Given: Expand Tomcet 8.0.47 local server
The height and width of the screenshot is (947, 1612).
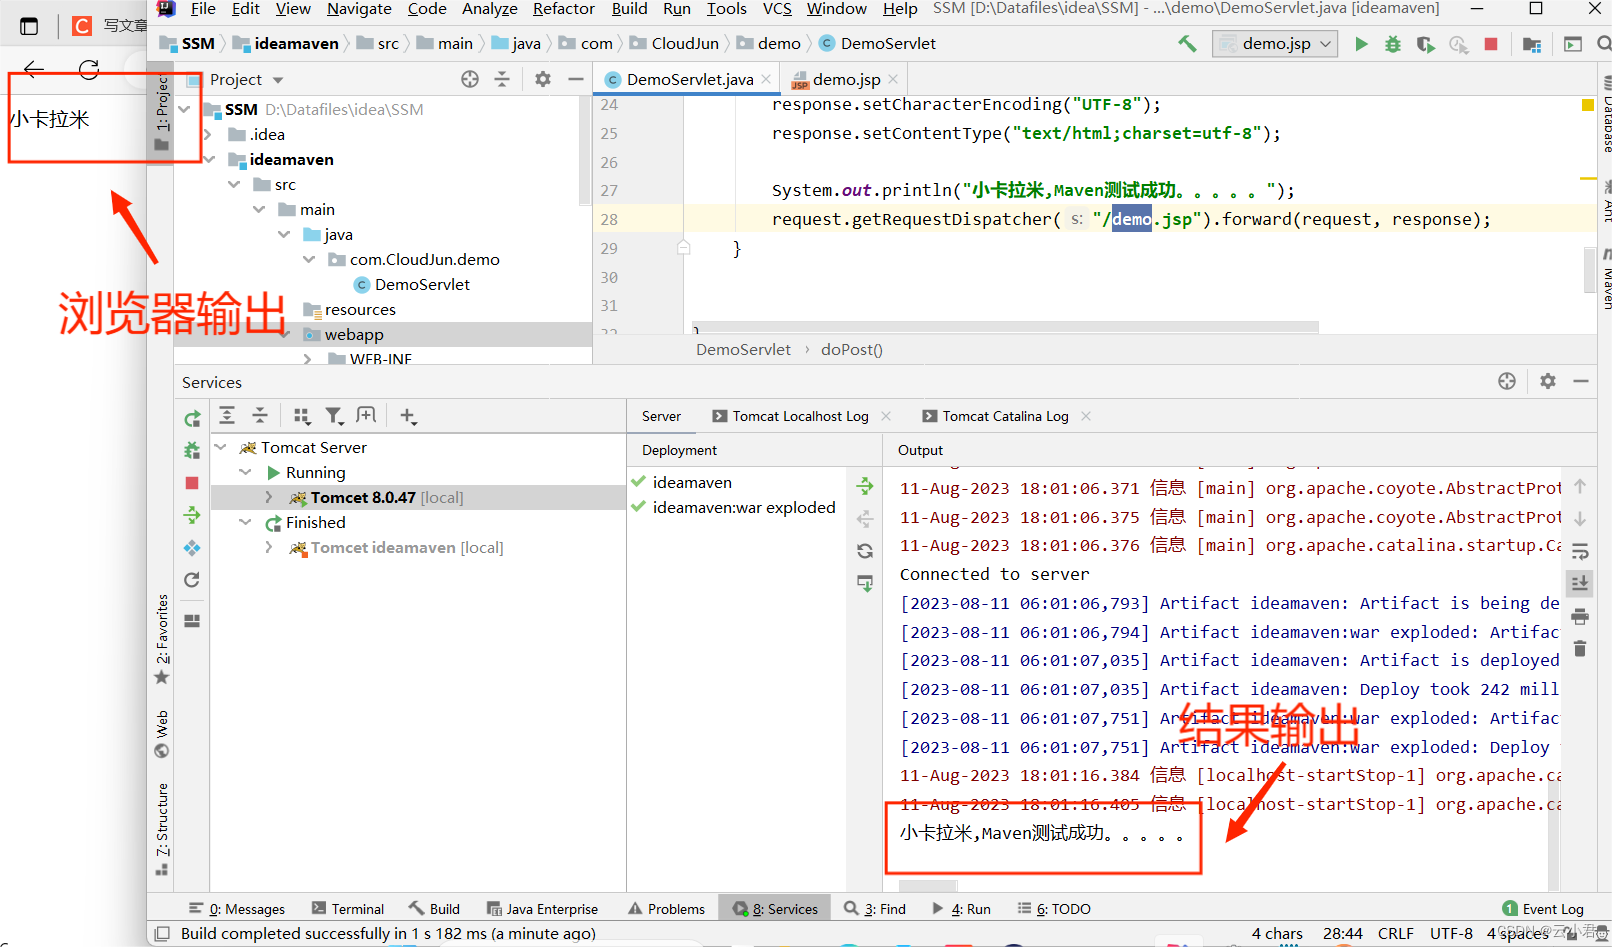Looking at the screenshot, I should coord(268,497).
